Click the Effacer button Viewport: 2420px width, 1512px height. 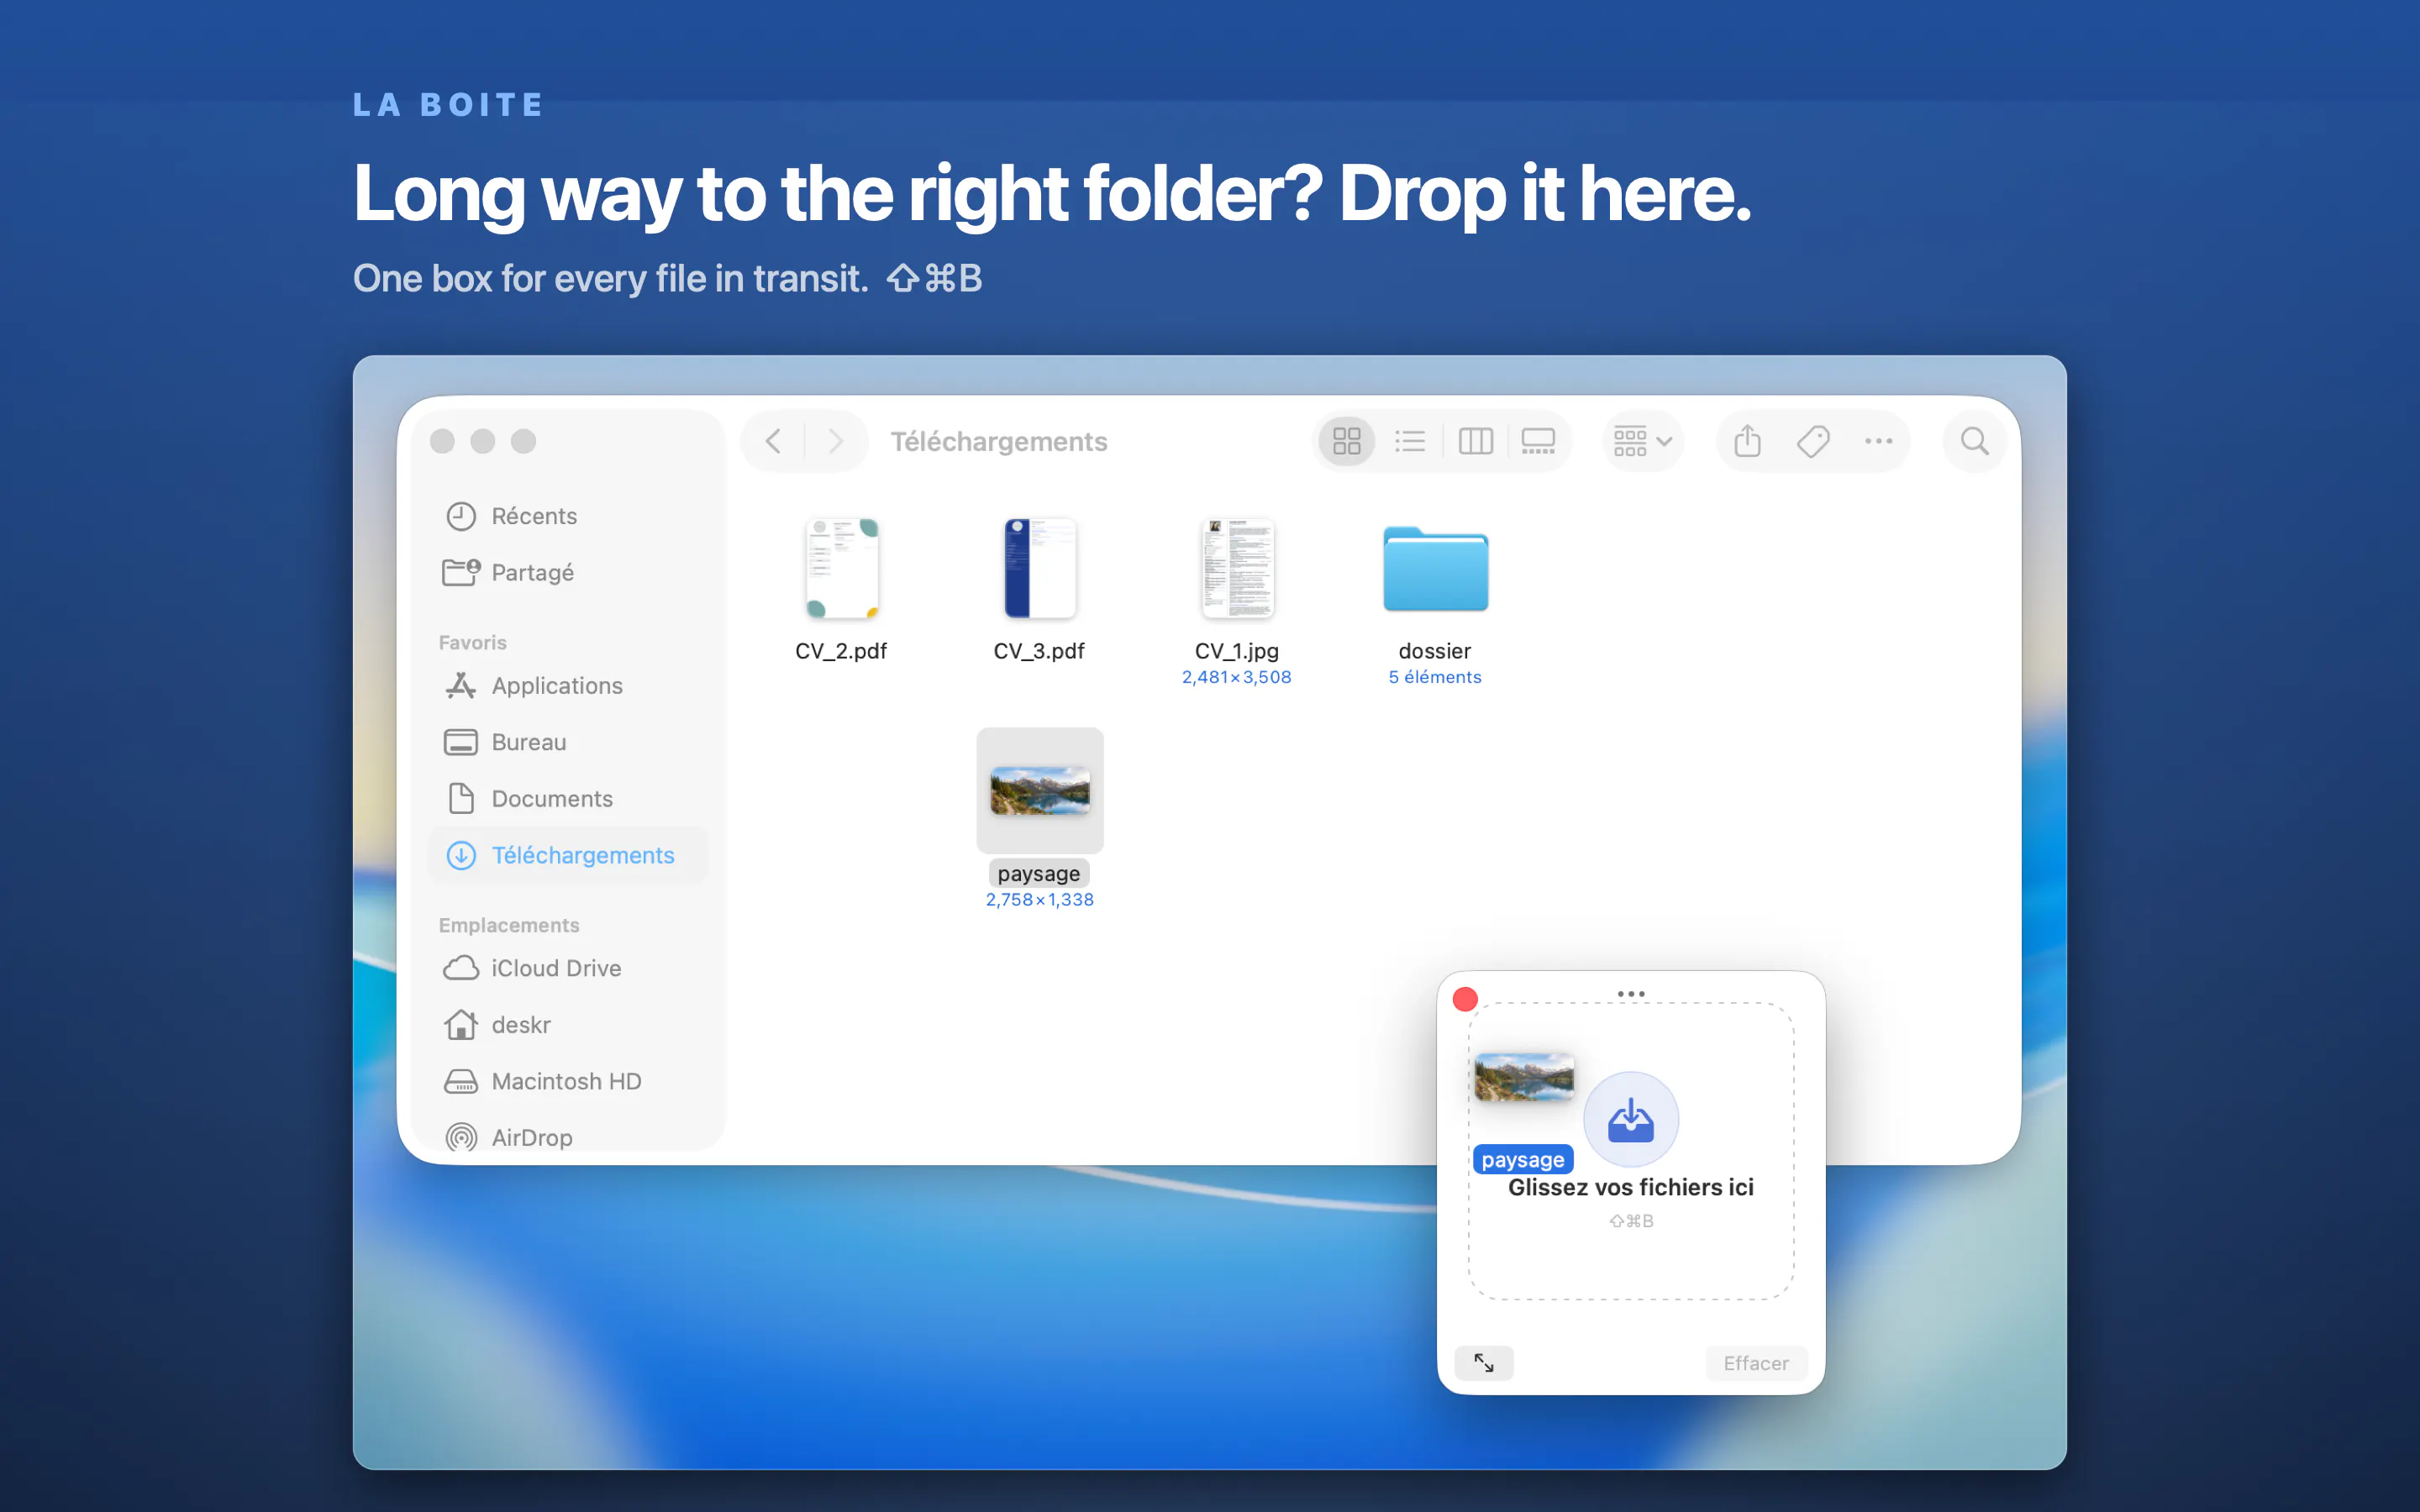(1756, 1363)
